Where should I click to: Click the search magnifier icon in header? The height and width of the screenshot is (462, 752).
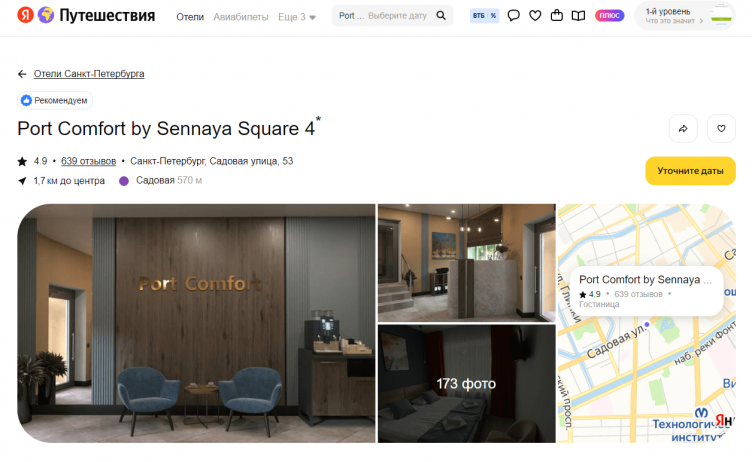(441, 16)
